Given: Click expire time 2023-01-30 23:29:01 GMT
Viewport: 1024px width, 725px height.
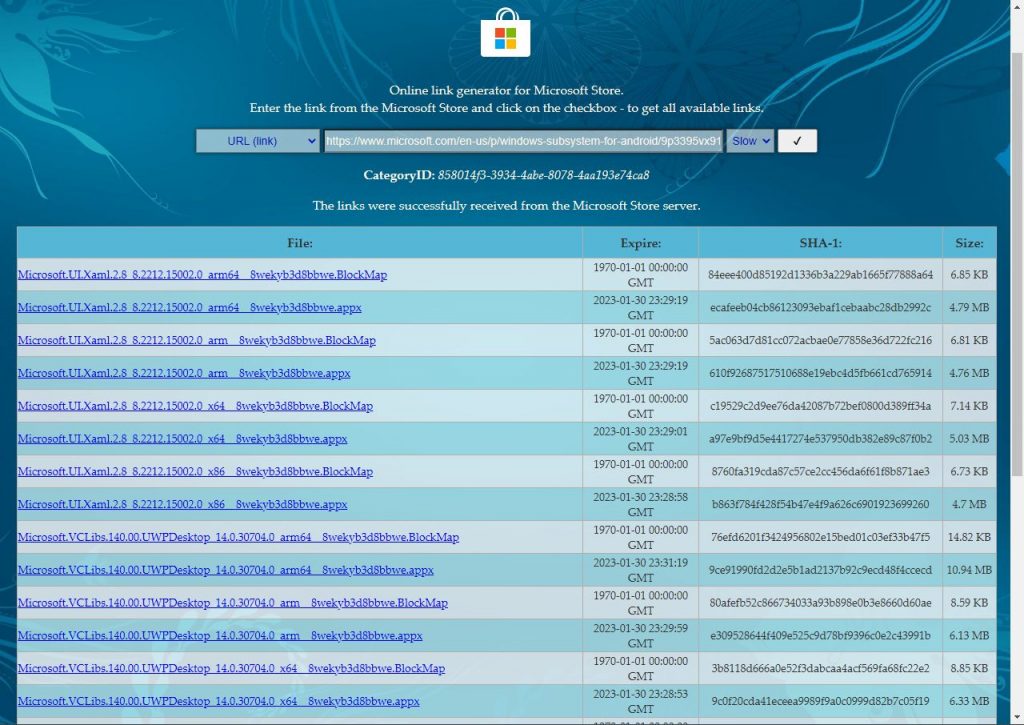Looking at the screenshot, I should 641,439.
